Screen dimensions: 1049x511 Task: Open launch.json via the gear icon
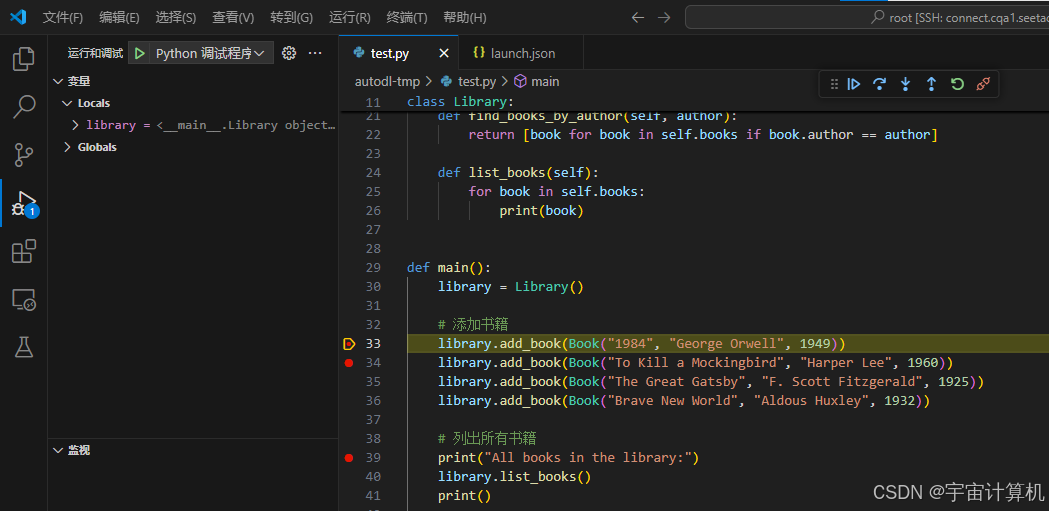point(289,53)
